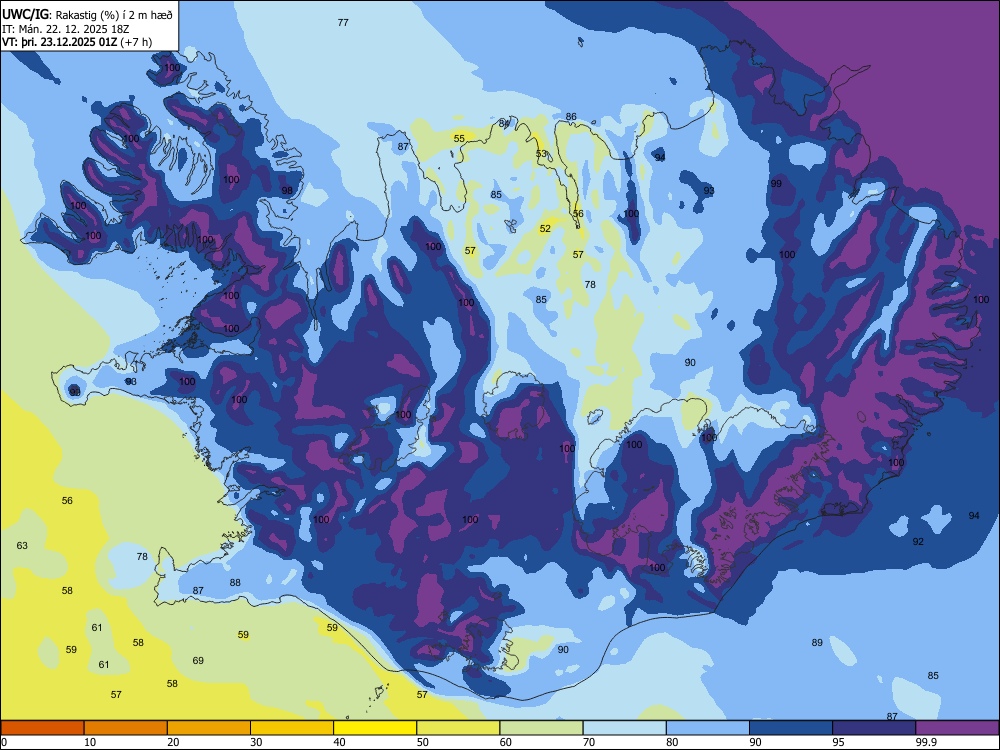Screen dimensions: 1000x750
Task: Click the '(+7 h)' forecast offset text
Action: click(x=136, y=42)
